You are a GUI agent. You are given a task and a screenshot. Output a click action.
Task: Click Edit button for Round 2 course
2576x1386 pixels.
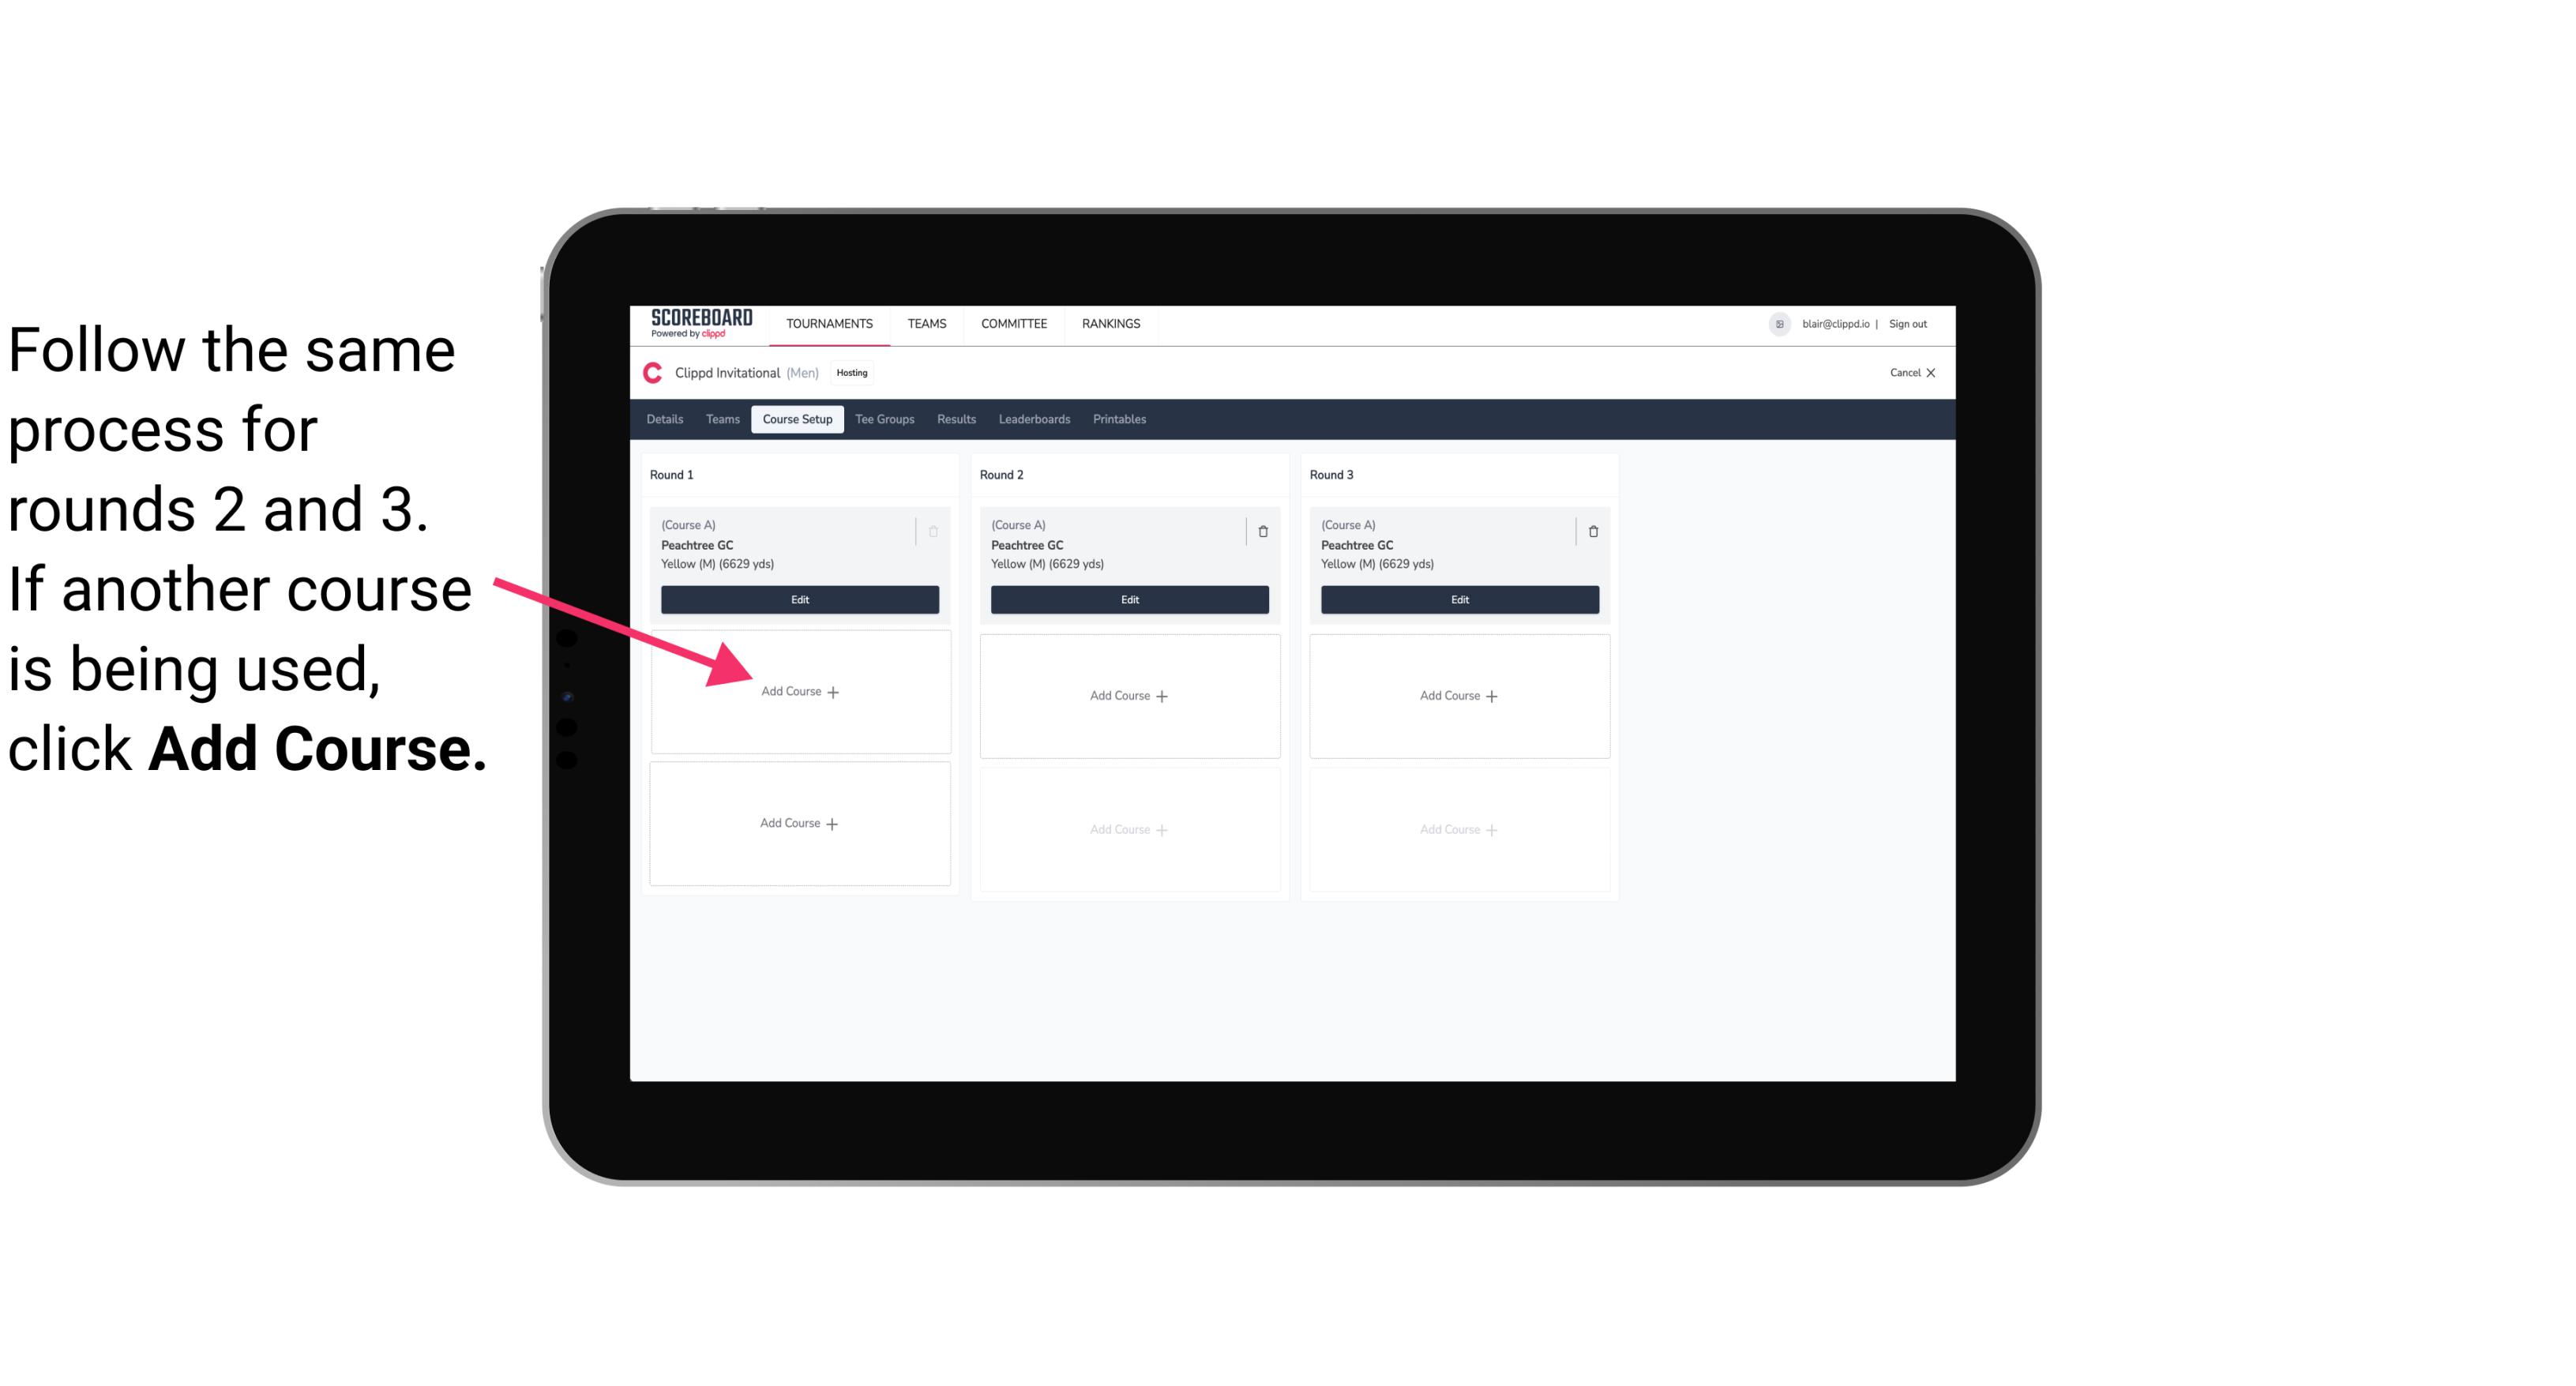pos(1128,599)
